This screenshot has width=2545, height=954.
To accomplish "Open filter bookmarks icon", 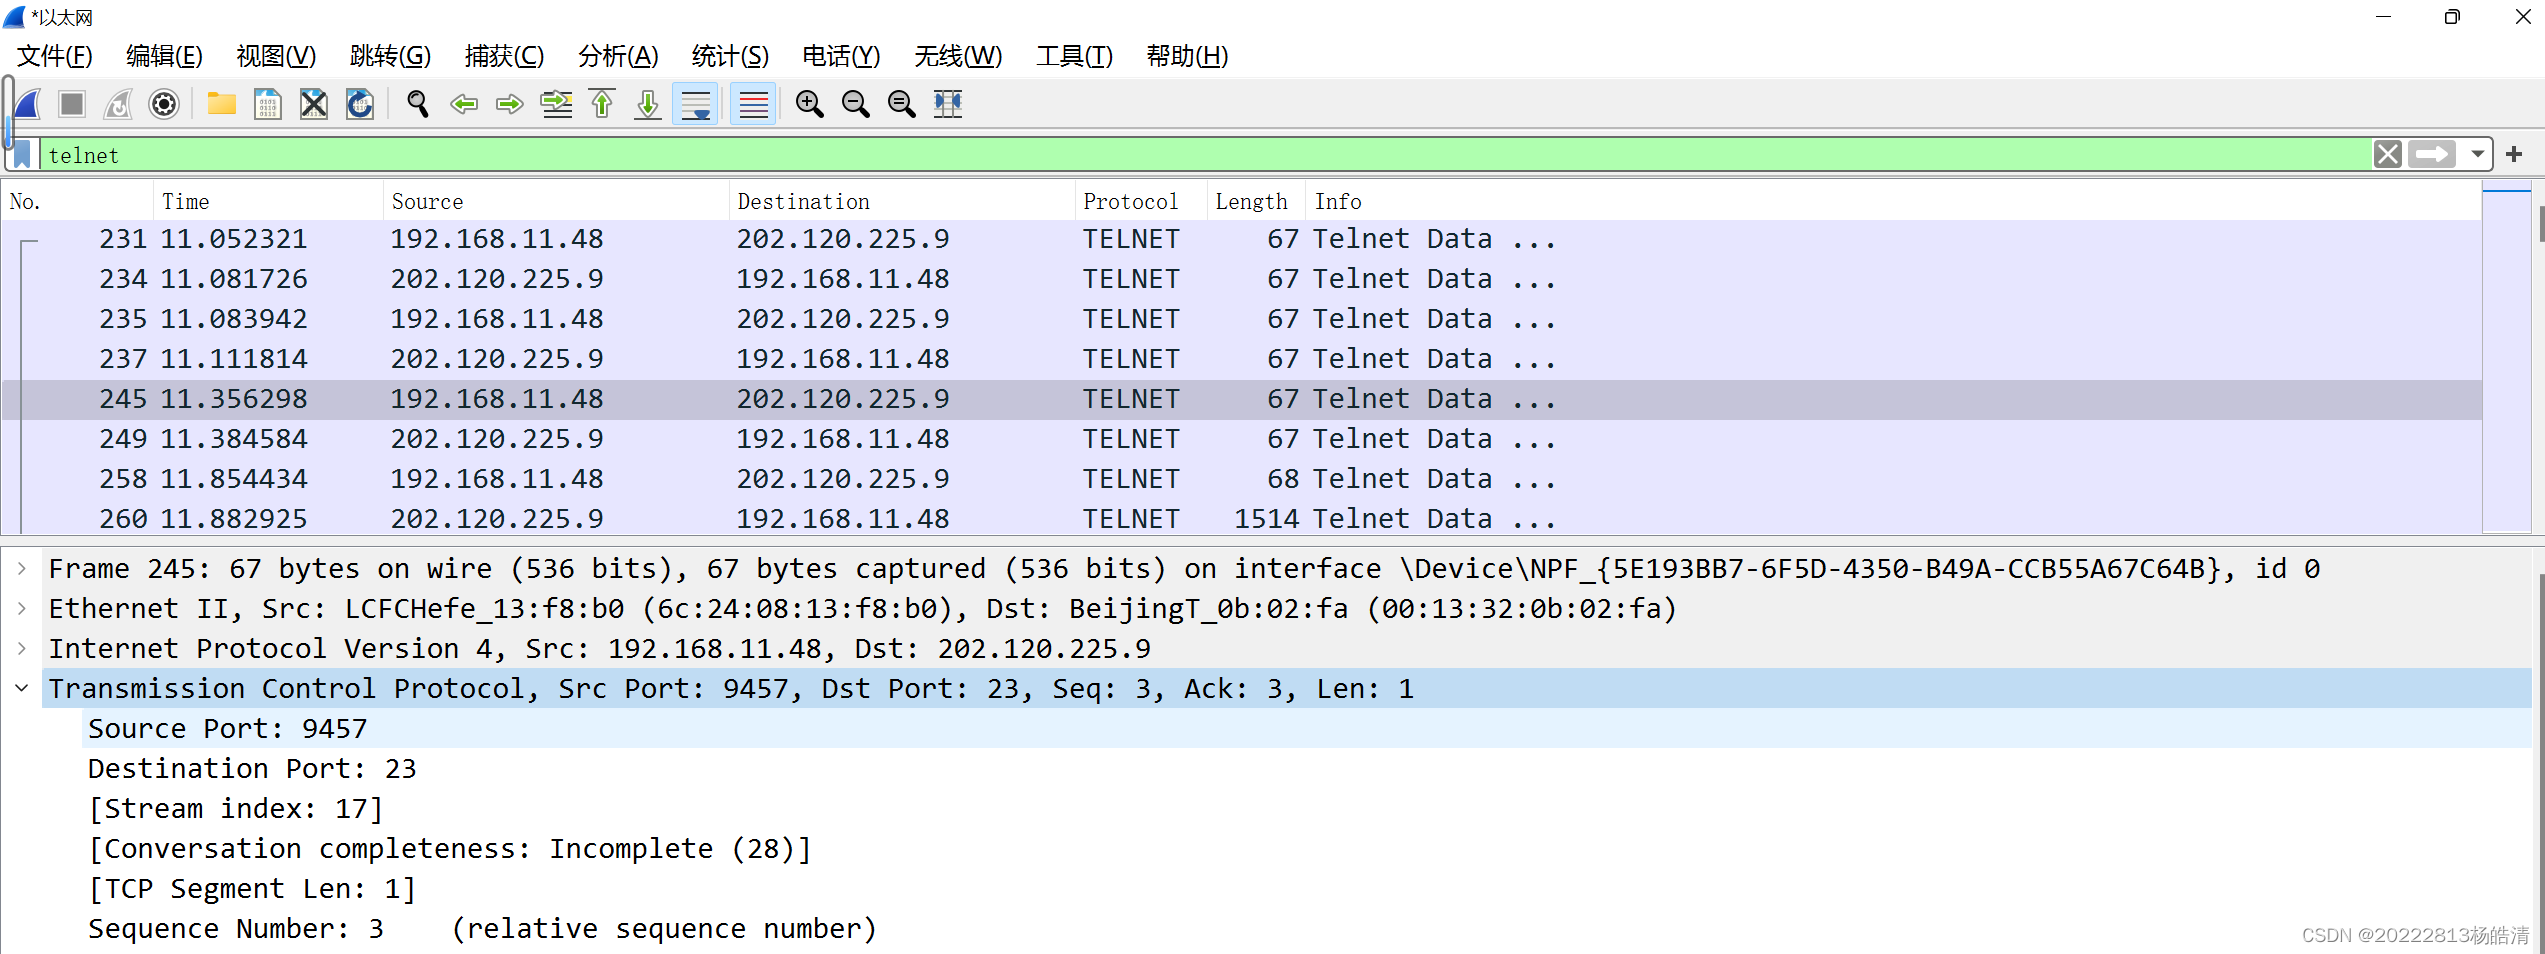I will click(22, 155).
